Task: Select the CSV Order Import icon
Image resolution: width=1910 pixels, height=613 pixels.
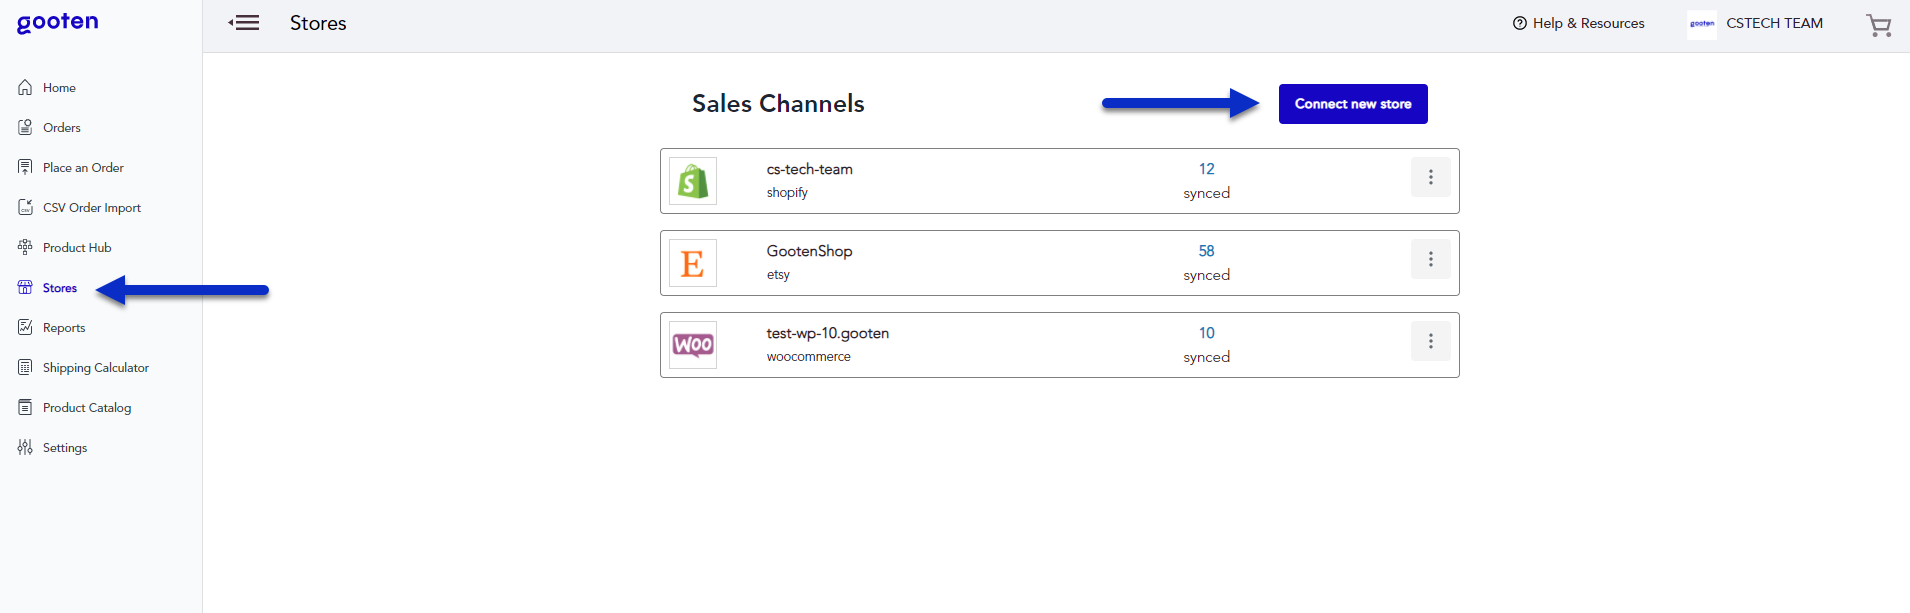Action: coord(24,207)
